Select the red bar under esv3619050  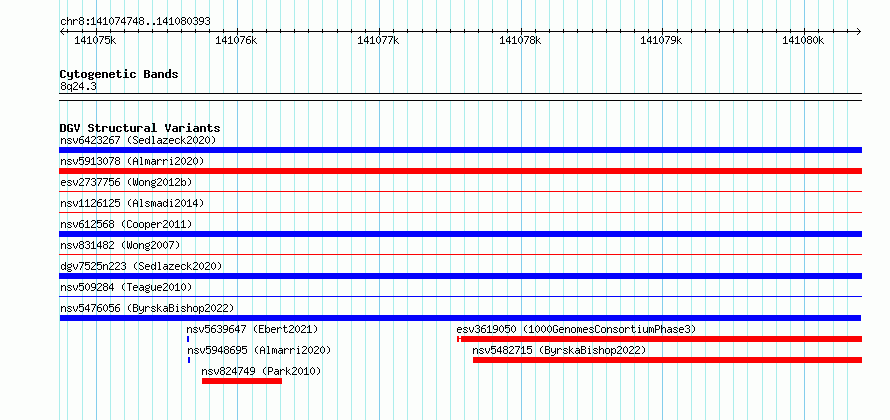pyautogui.click(x=660, y=339)
